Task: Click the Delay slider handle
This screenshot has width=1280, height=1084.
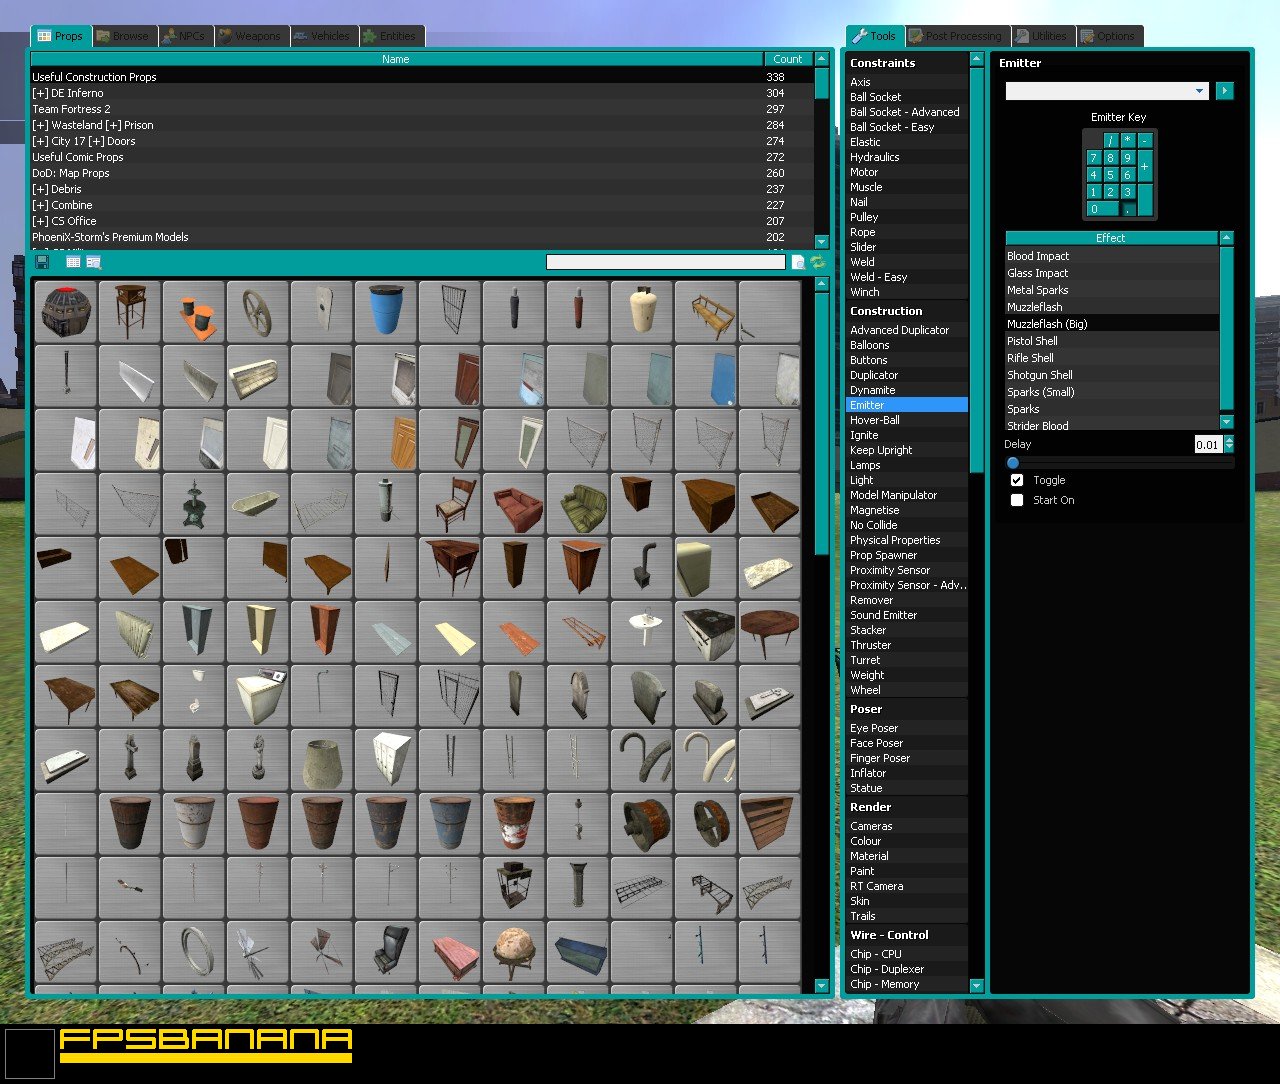Action: pyautogui.click(x=1013, y=463)
